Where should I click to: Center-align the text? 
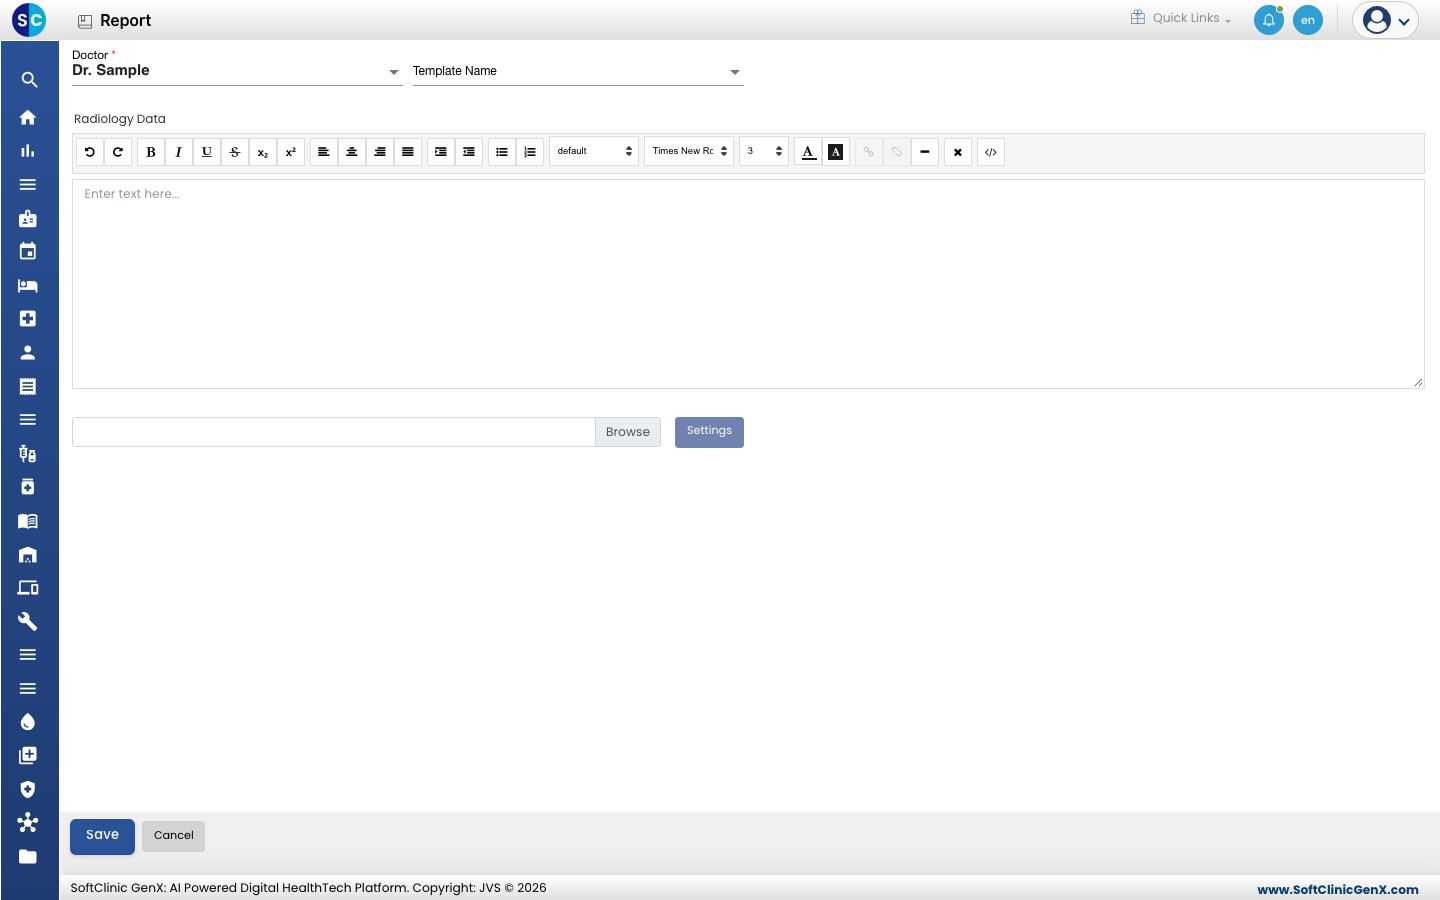point(352,152)
